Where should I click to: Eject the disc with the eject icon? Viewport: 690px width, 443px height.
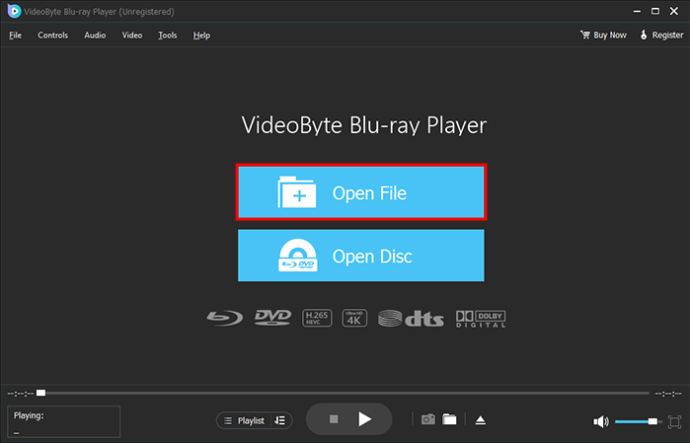tap(480, 420)
